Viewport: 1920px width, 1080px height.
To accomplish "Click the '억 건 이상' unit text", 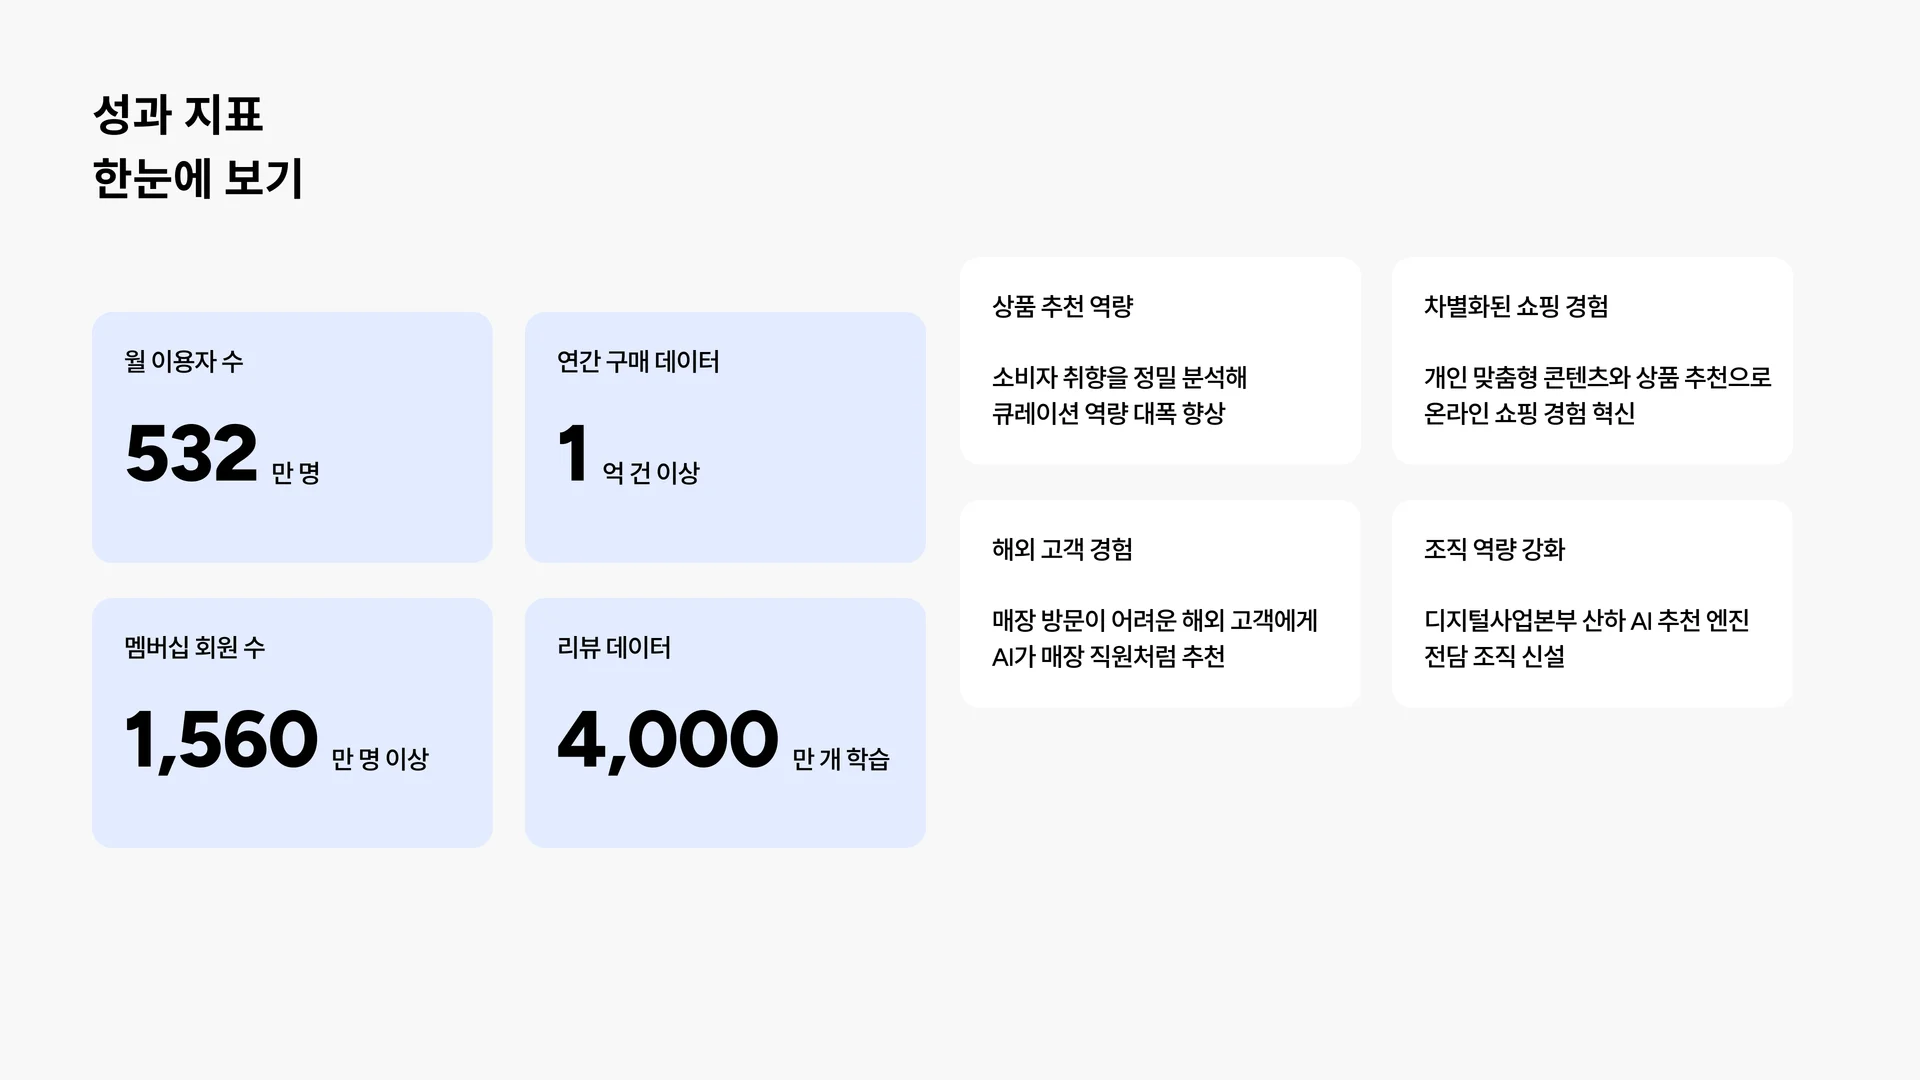I will tap(650, 473).
